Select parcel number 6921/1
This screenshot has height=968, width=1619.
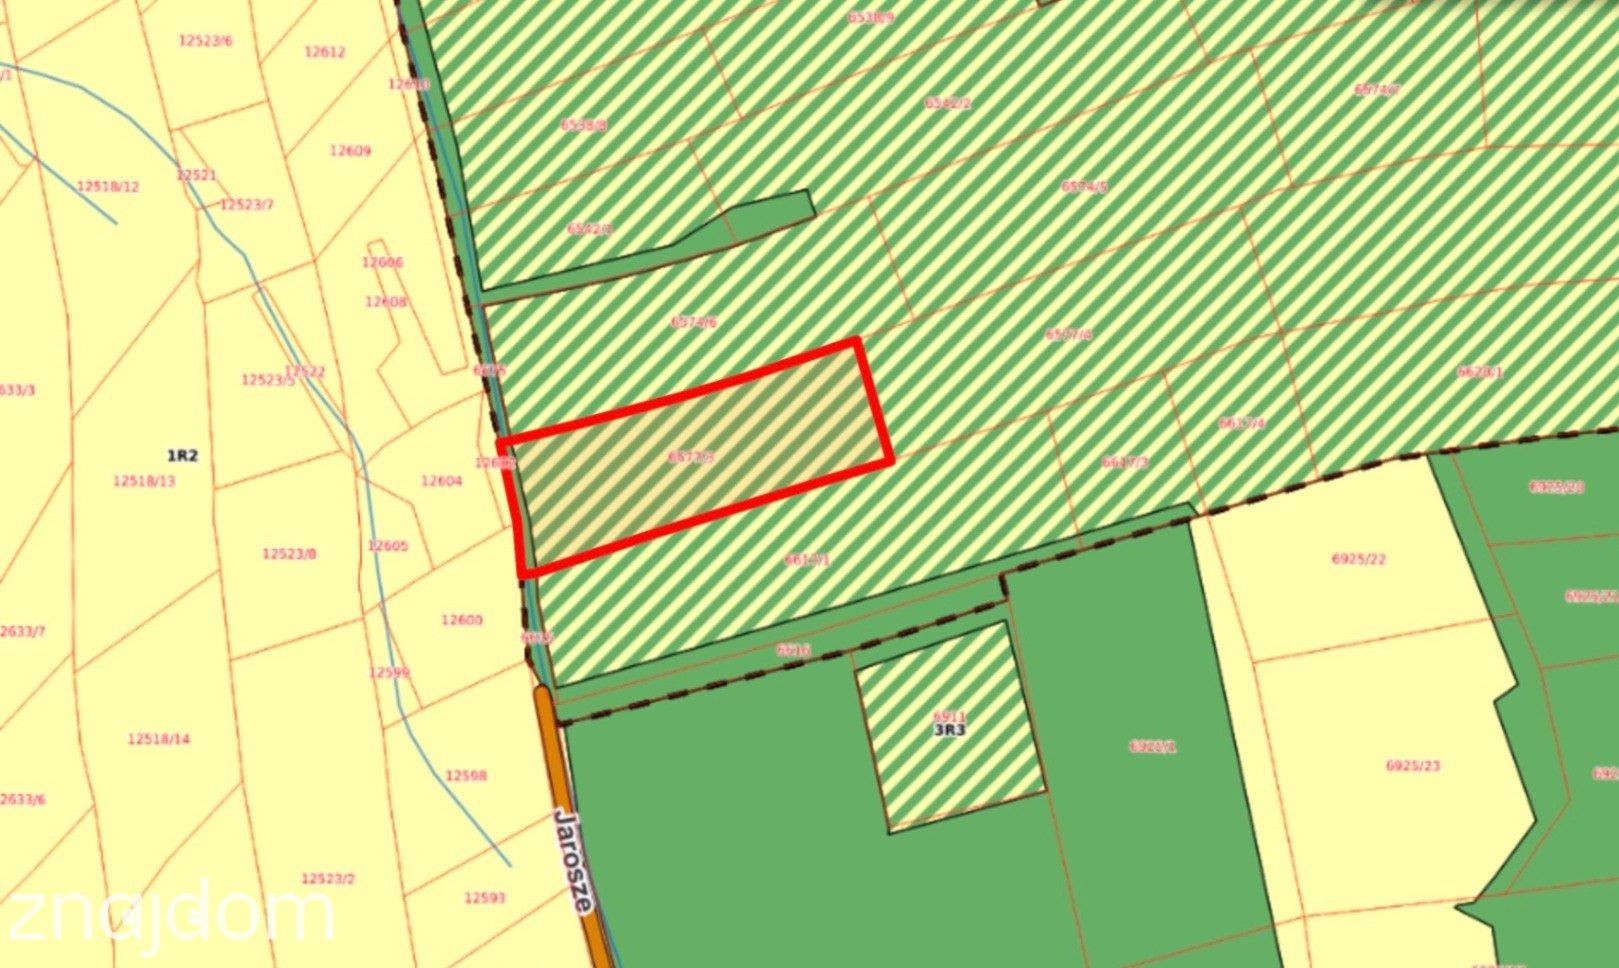[x=1153, y=746]
